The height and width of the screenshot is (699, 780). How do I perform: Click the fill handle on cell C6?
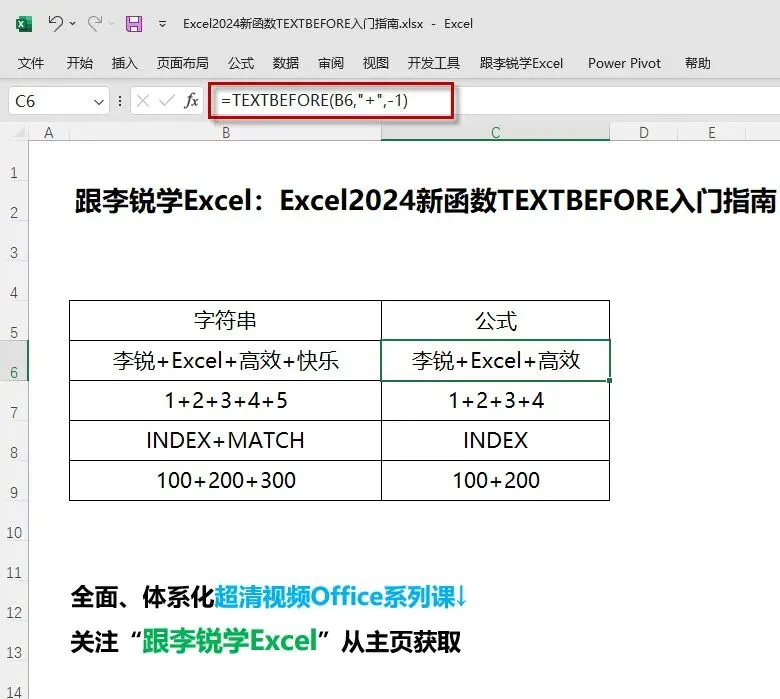609,381
